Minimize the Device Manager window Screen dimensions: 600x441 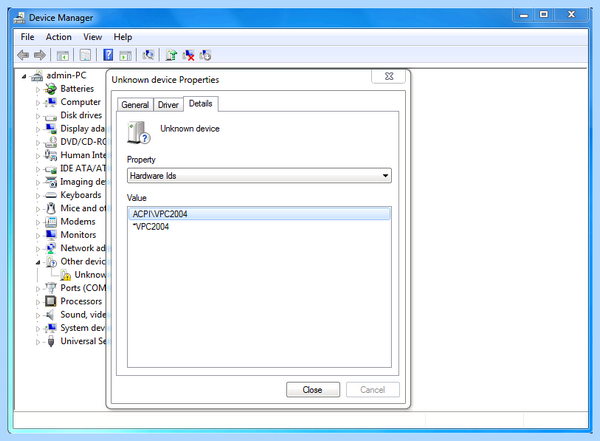pos(523,15)
